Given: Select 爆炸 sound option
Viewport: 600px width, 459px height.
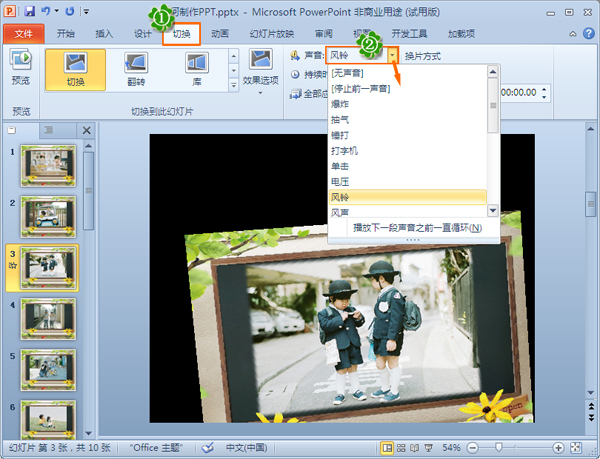Looking at the screenshot, I should 408,104.
